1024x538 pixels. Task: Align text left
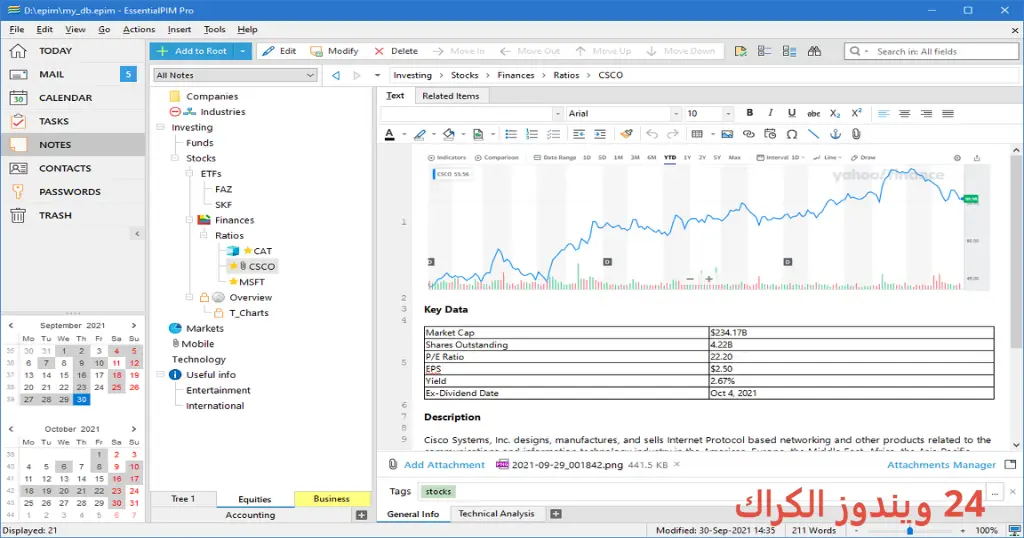[884, 113]
